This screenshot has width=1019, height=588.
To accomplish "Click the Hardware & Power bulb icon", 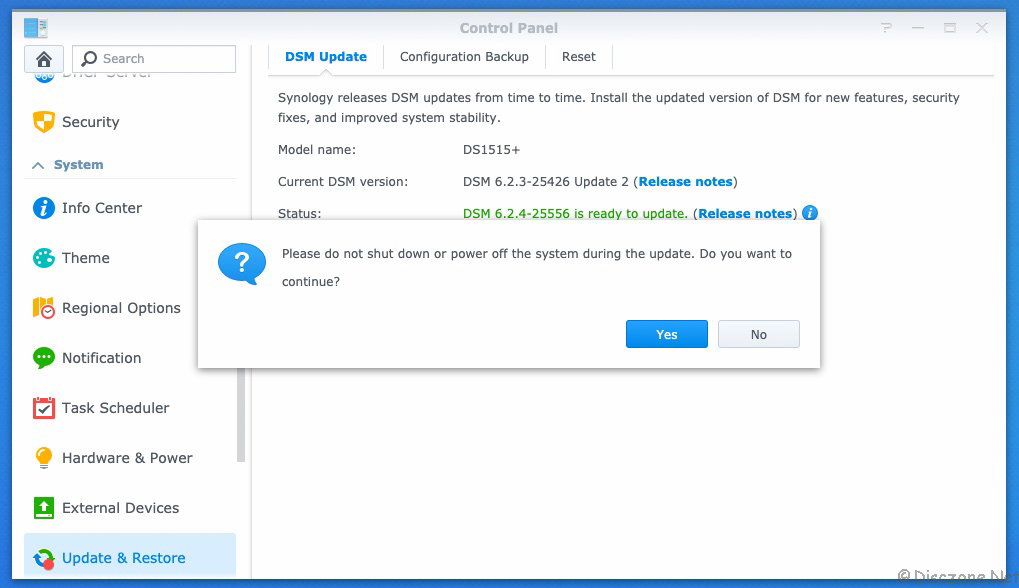I will click(44, 458).
